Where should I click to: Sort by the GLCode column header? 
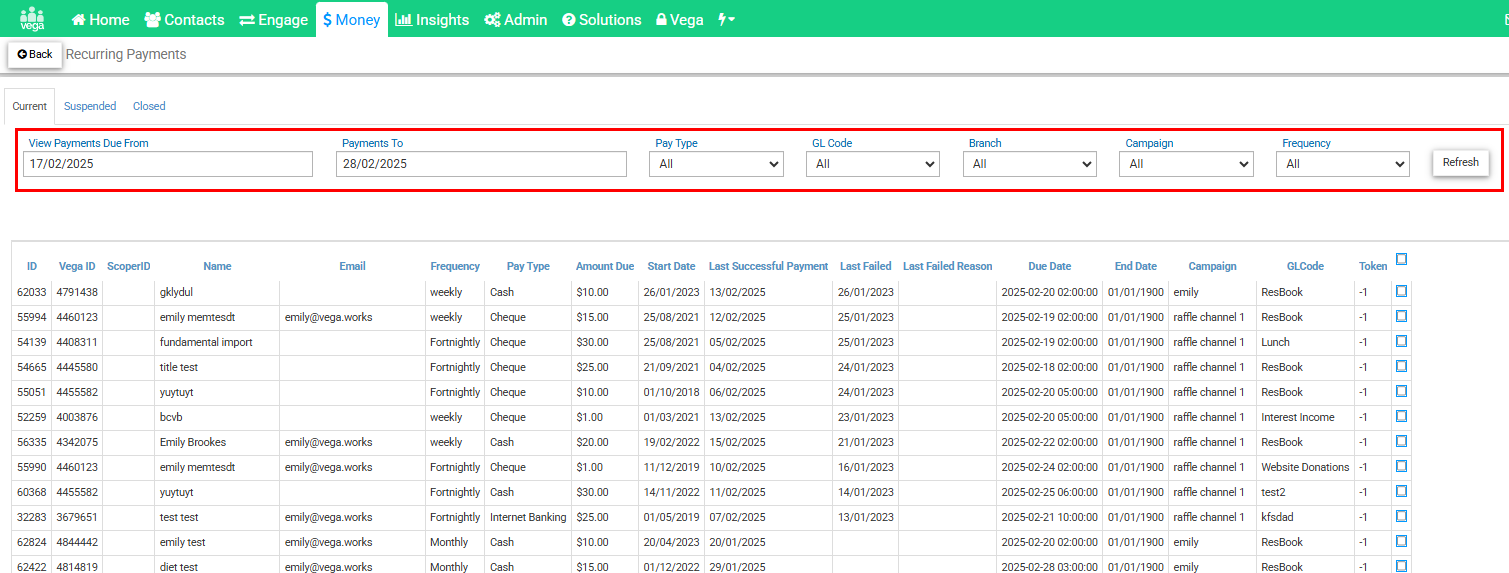[1305, 266]
